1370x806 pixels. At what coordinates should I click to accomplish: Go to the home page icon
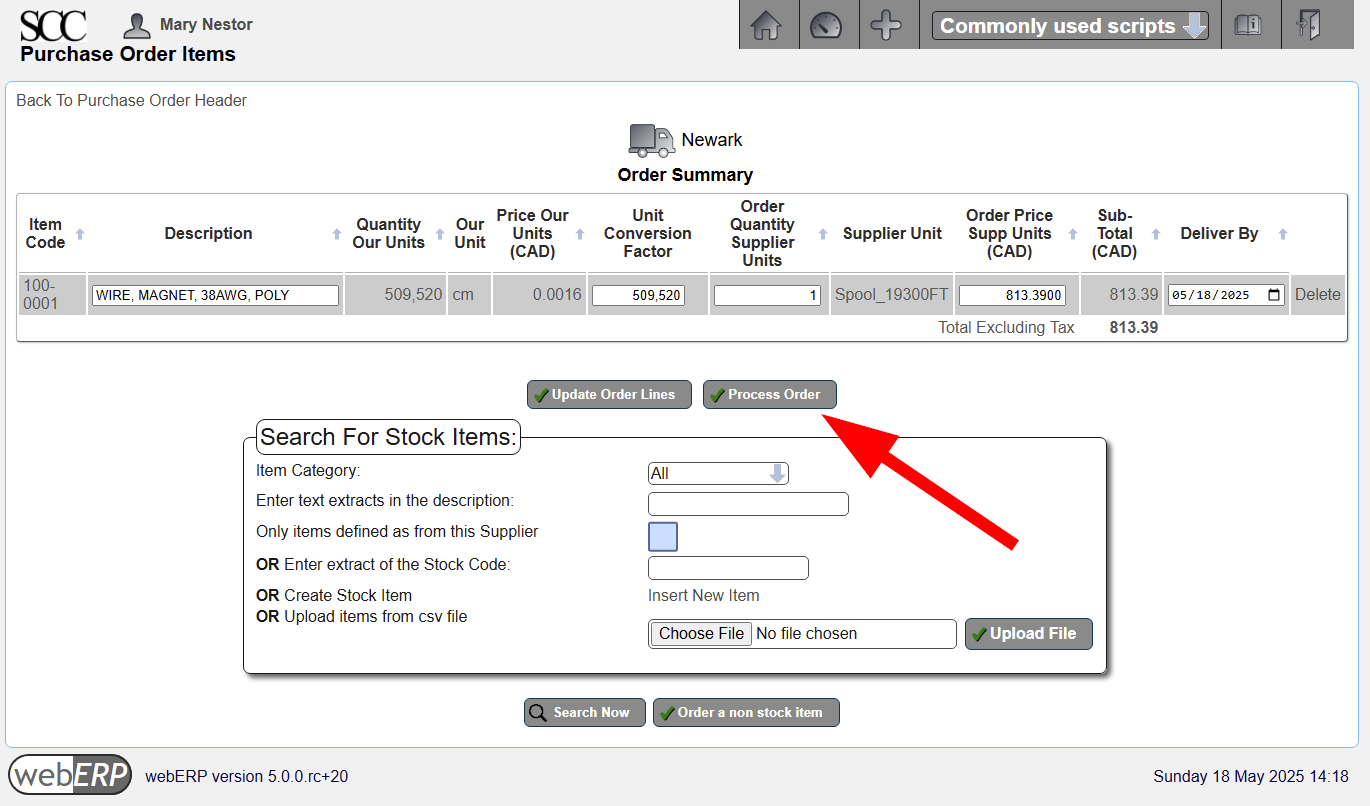point(766,25)
